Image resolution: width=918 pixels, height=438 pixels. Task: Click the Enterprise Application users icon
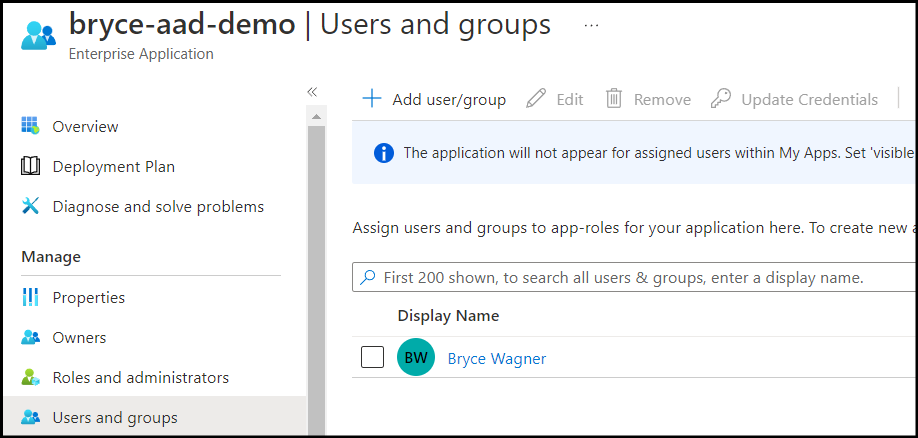(x=38, y=35)
